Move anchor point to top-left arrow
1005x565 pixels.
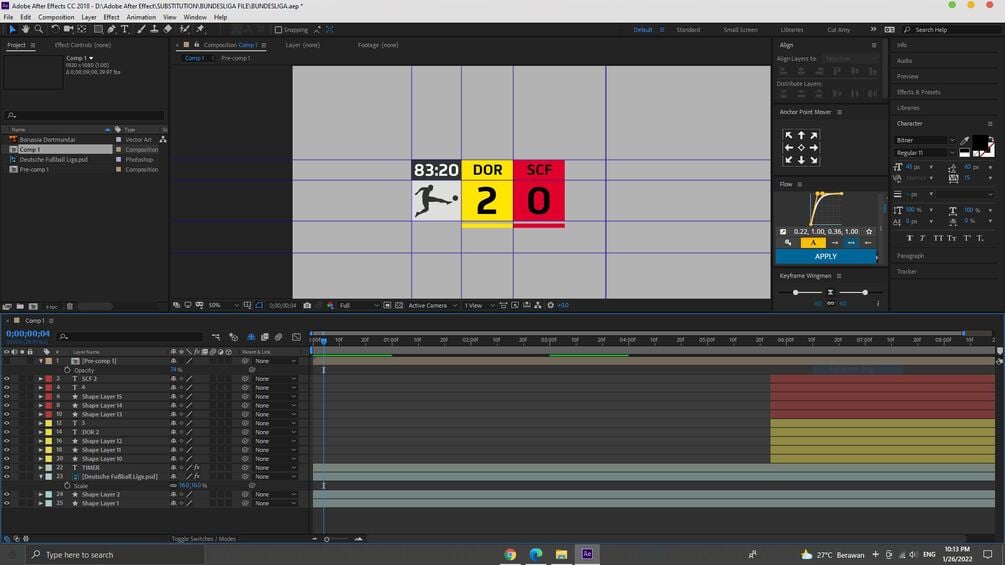788,135
